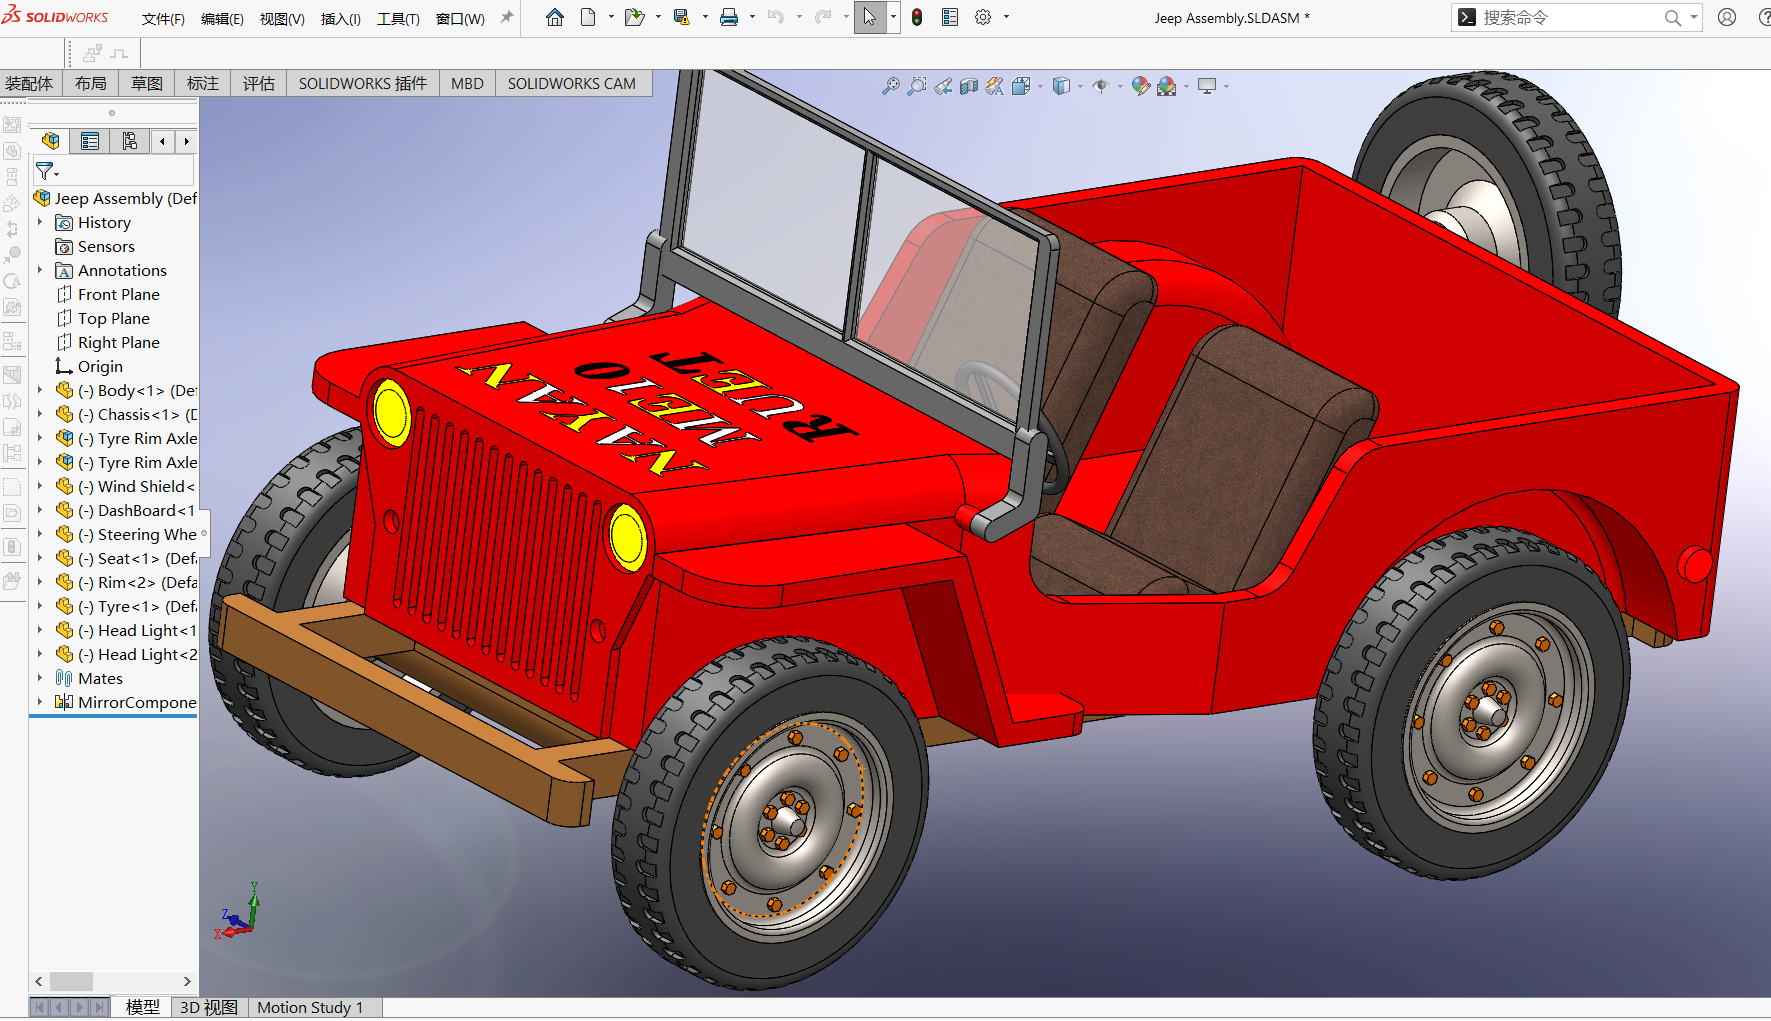Toggle Hide/Show Items eye icon

coord(1101,86)
